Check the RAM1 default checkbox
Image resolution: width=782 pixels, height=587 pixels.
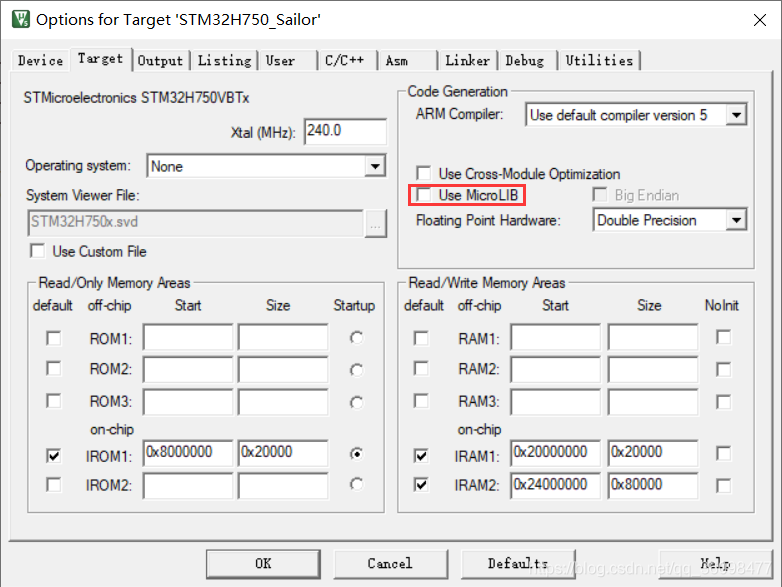click(x=421, y=338)
